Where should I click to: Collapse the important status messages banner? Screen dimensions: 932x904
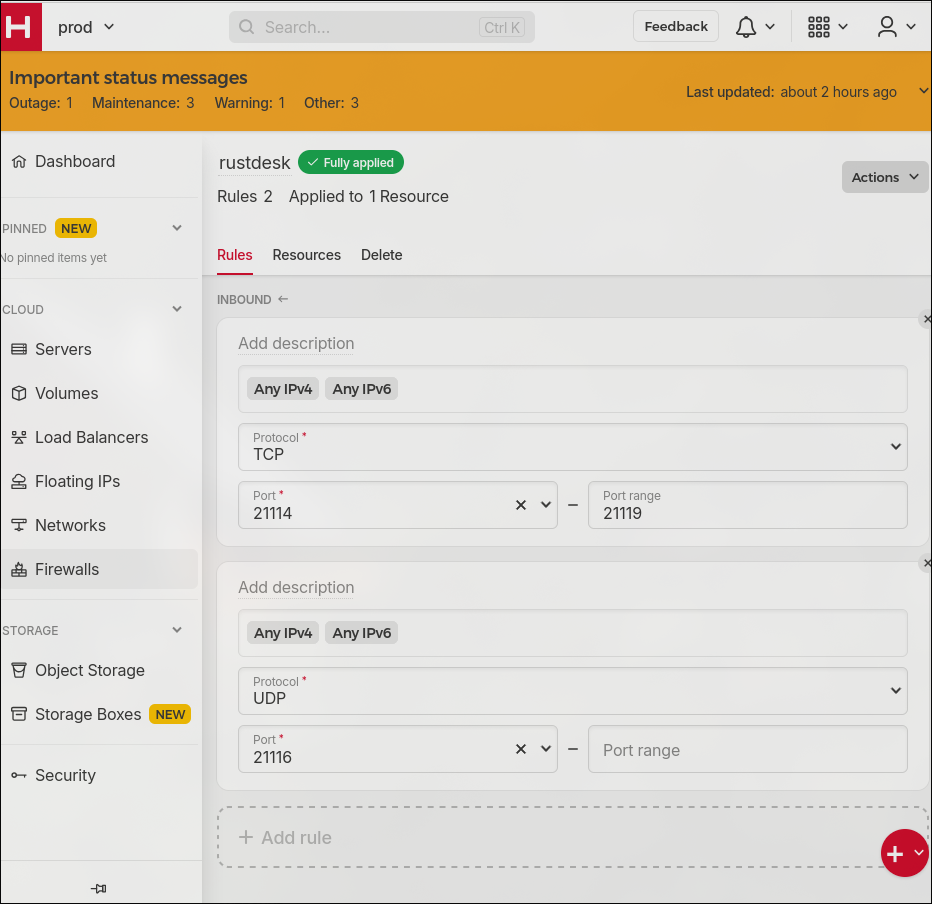click(x=922, y=91)
